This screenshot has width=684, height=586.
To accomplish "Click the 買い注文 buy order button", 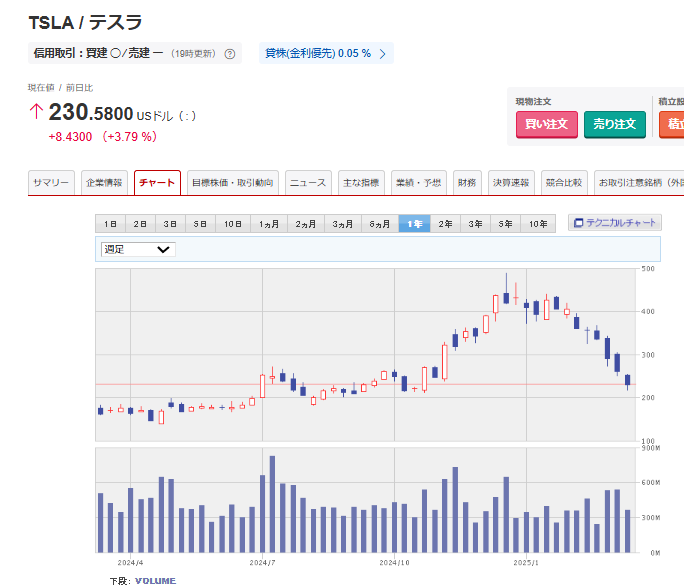I will [x=547, y=124].
